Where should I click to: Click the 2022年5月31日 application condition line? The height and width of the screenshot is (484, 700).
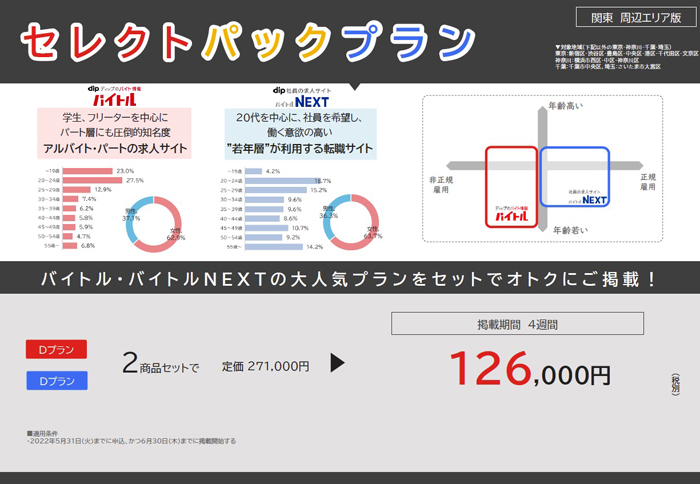tap(132, 441)
